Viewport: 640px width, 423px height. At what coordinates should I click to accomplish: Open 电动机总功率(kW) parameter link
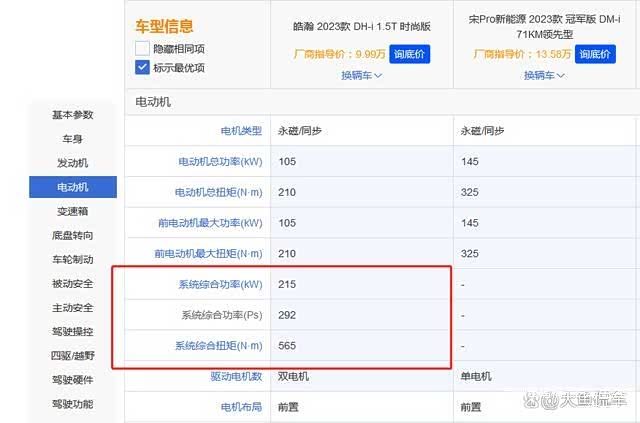tap(220, 161)
